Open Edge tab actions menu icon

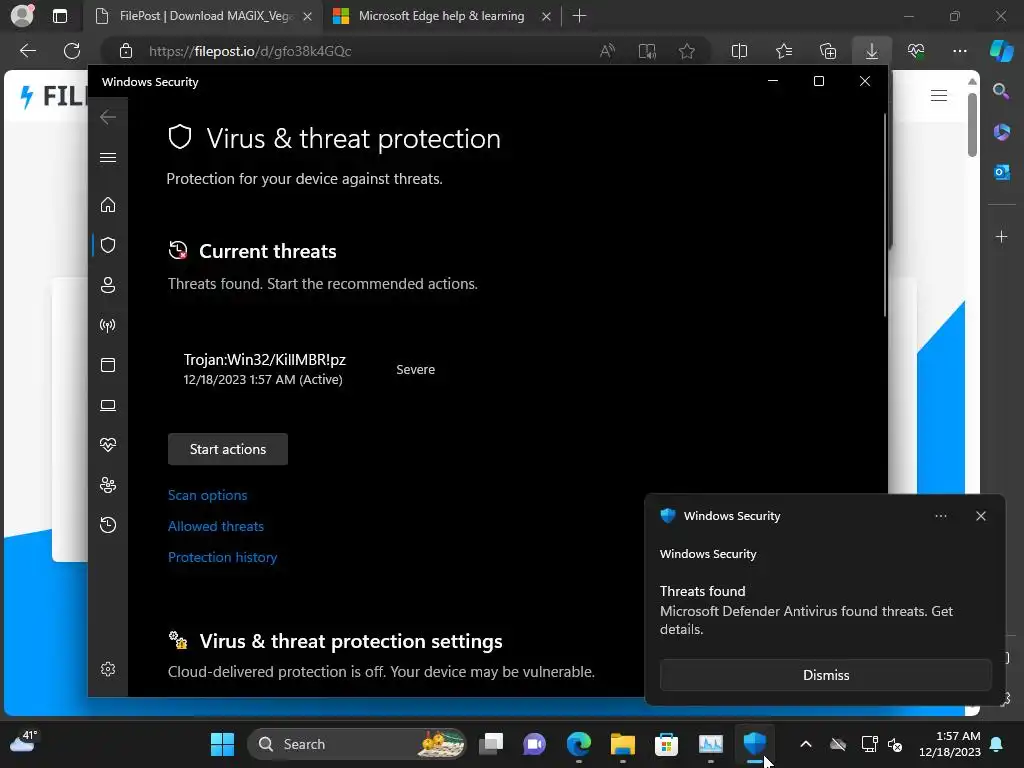pos(59,16)
